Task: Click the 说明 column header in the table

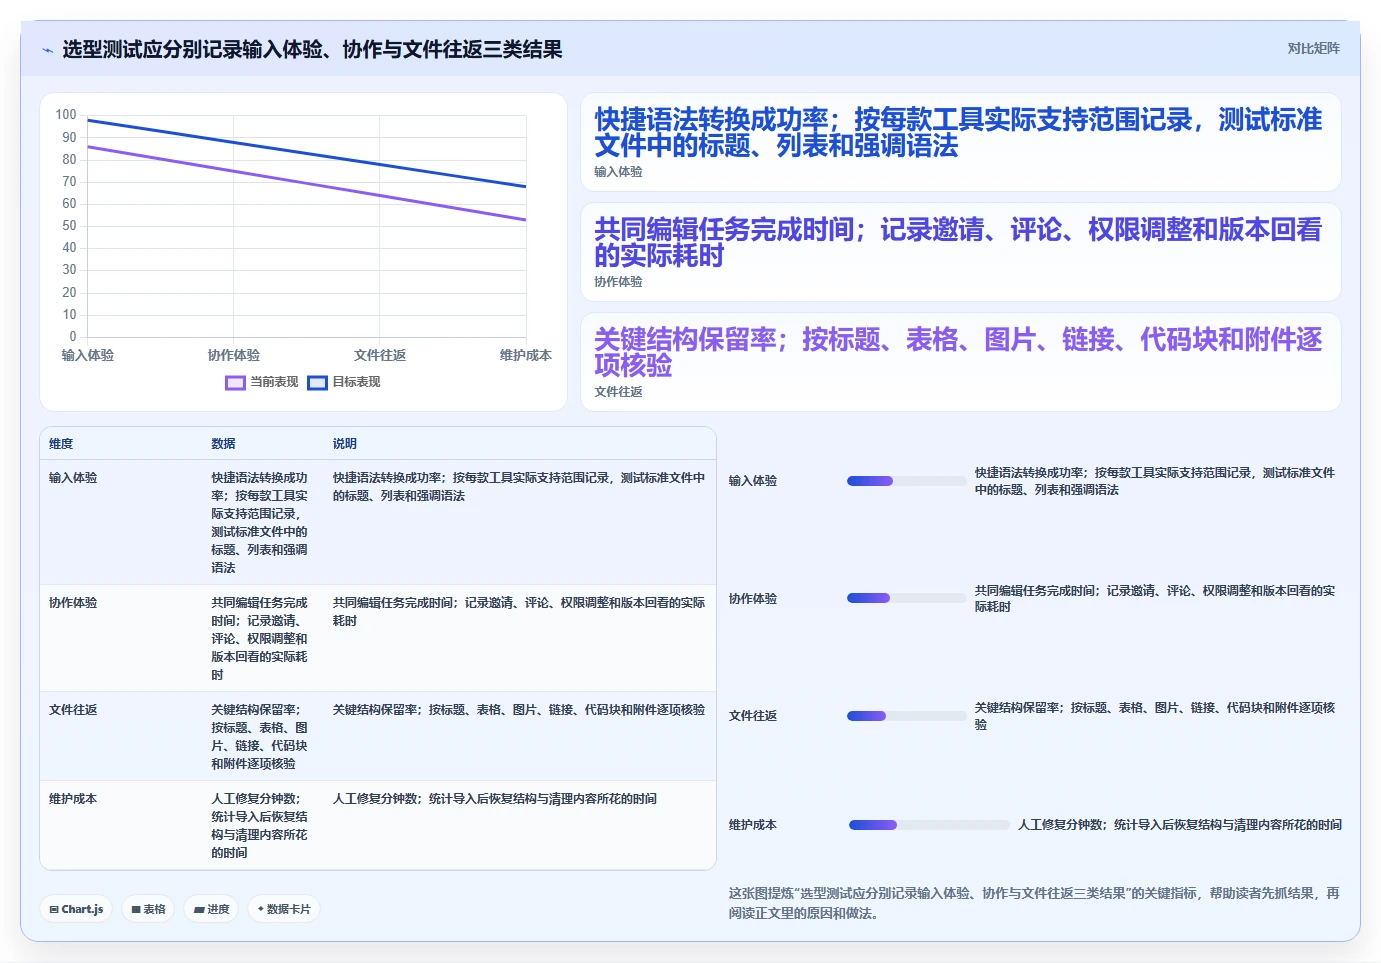Action: 345,444
